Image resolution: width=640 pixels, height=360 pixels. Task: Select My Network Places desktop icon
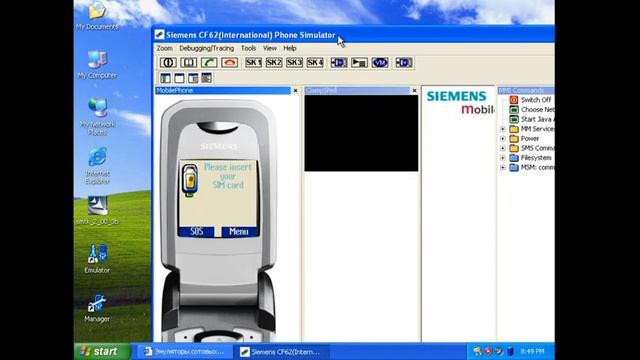pyautogui.click(x=97, y=117)
